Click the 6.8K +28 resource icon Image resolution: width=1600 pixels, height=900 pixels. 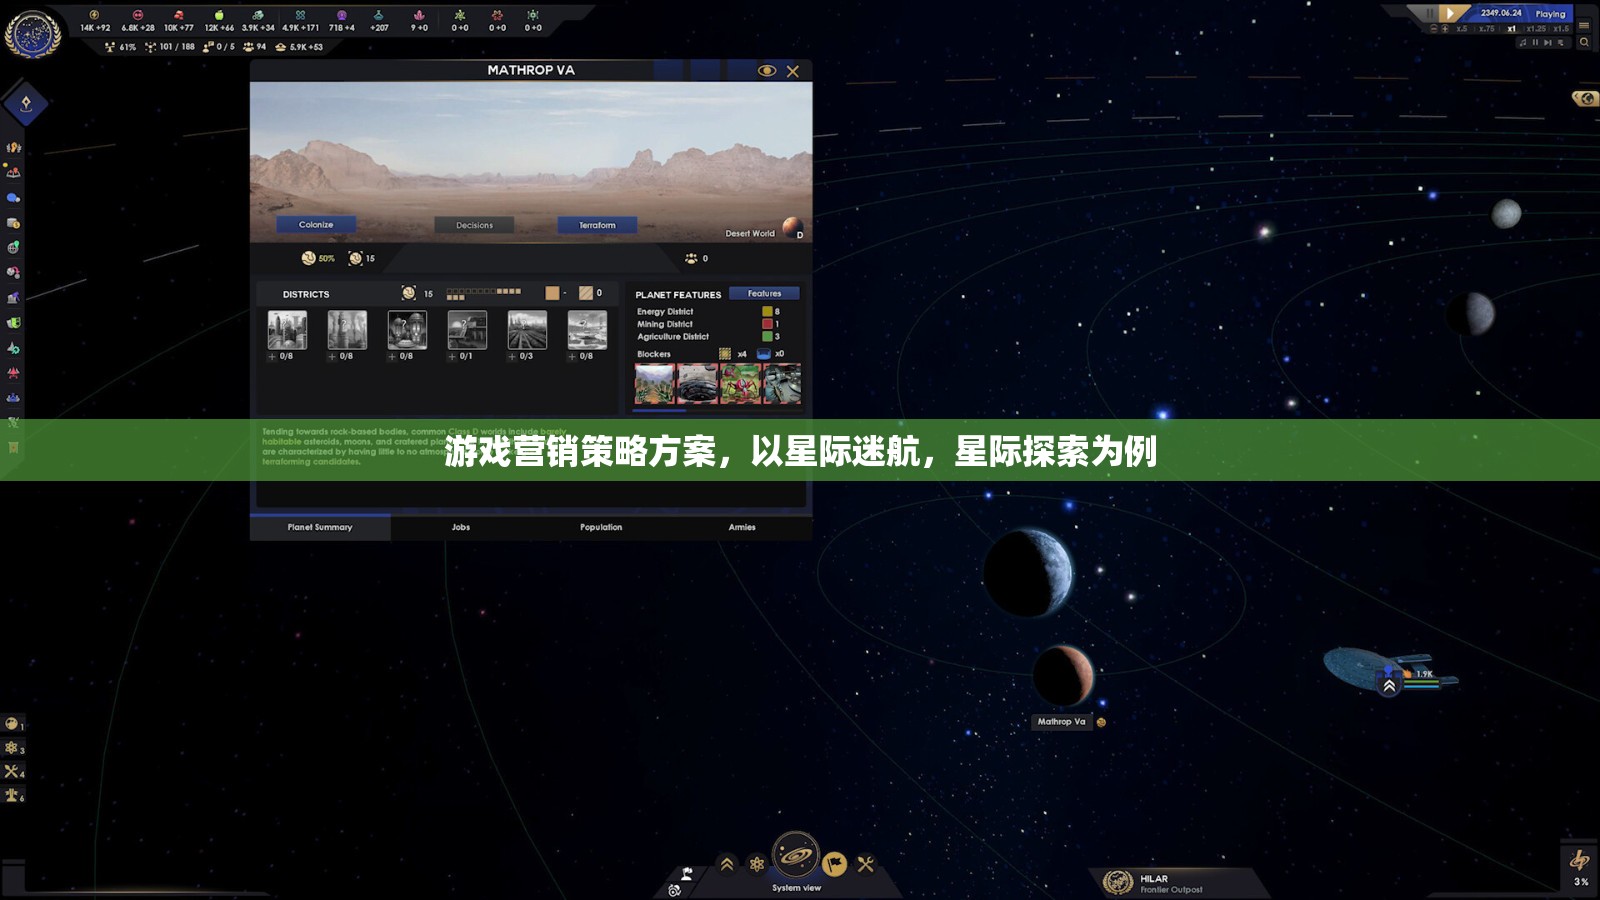coord(138,16)
